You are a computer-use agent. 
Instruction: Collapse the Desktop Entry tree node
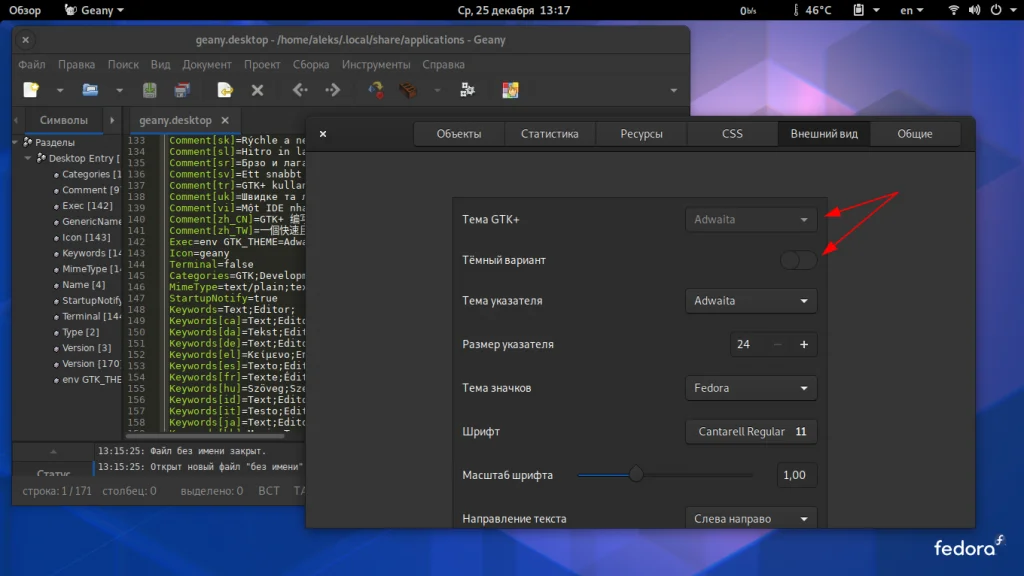pyautogui.click(x=28, y=158)
